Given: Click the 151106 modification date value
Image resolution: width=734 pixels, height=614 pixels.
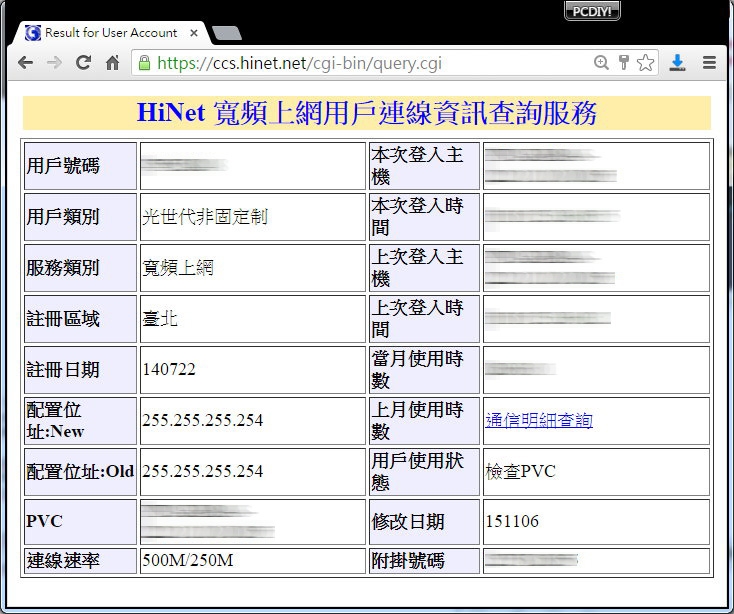Looking at the screenshot, I should click(512, 521).
